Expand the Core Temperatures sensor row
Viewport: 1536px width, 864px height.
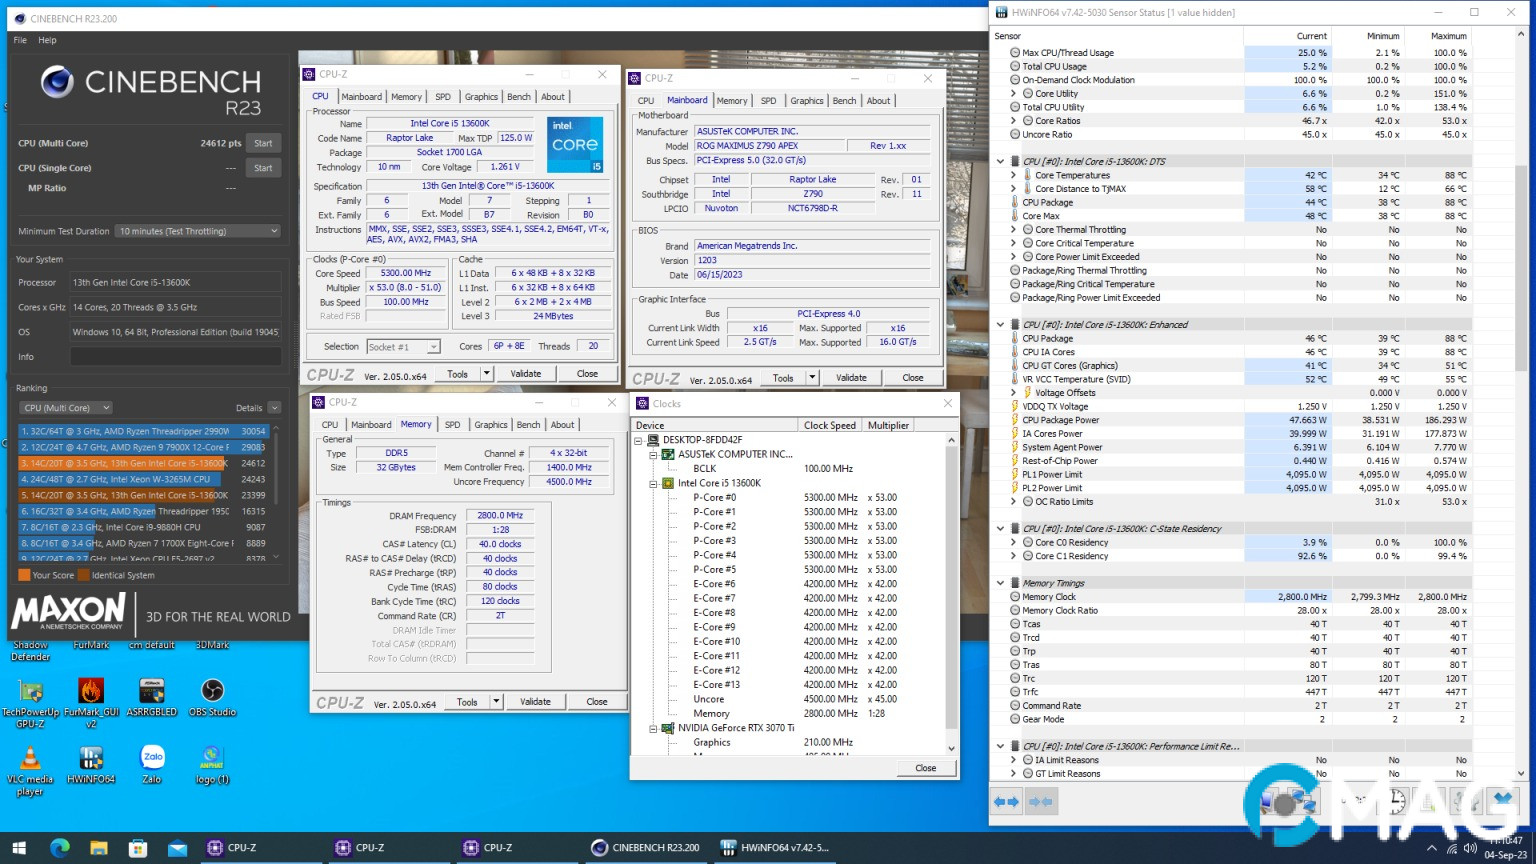pos(1013,175)
